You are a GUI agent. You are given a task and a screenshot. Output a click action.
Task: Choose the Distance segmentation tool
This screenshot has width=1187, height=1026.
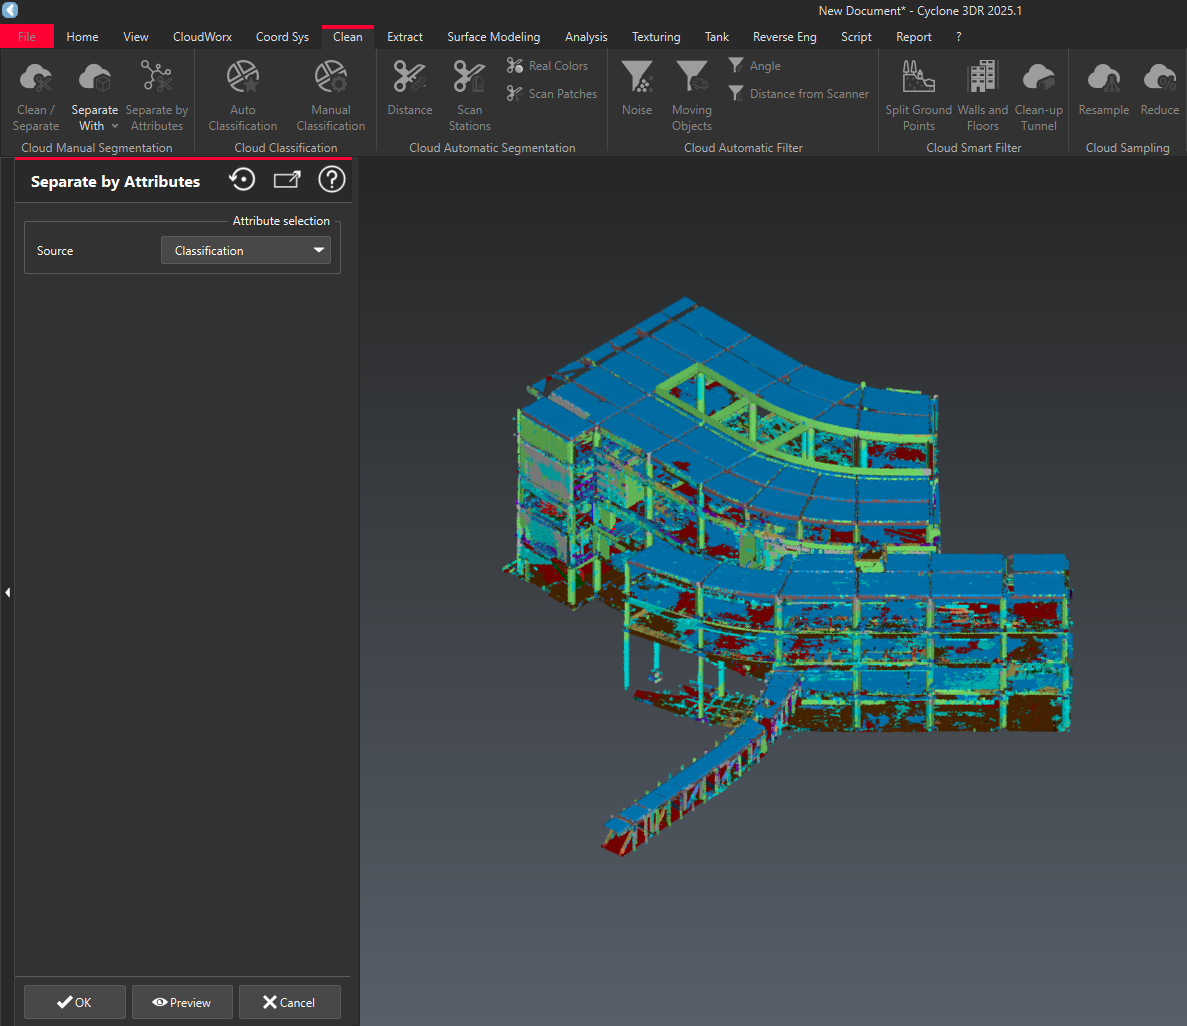(x=409, y=78)
